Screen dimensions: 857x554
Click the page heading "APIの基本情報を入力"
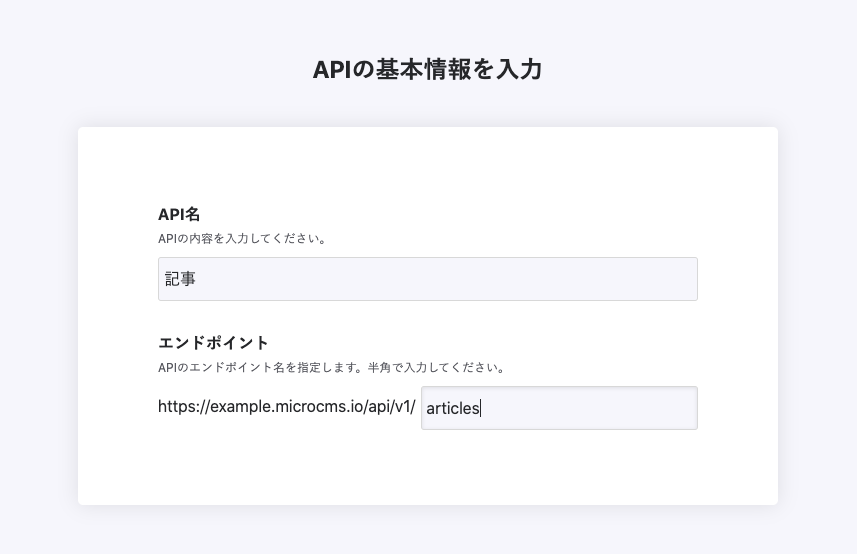pos(427,70)
